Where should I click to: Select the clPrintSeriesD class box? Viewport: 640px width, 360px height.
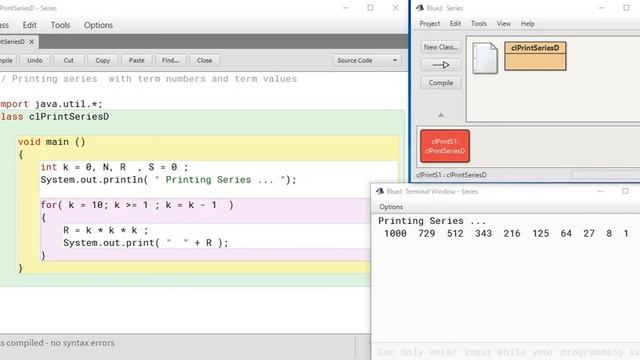click(x=535, y=56)
